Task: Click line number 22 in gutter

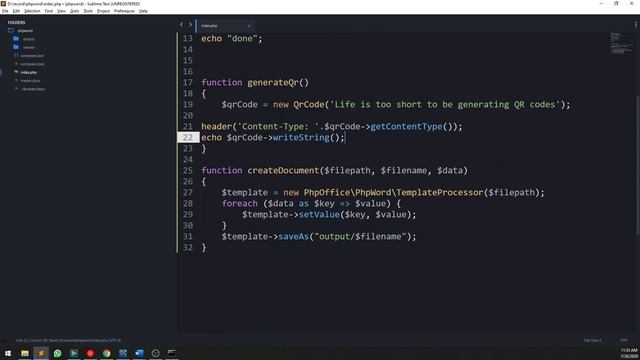Action: pos(187,138)
